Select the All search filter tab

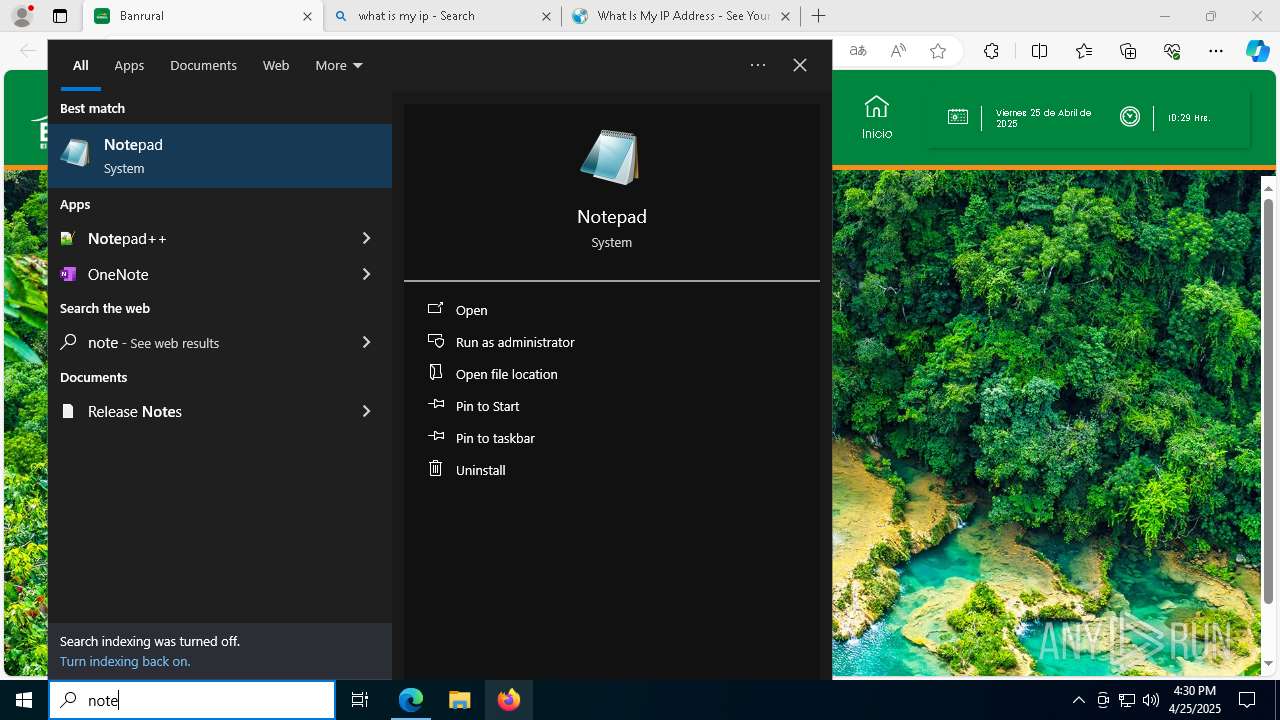click(80, 65)
